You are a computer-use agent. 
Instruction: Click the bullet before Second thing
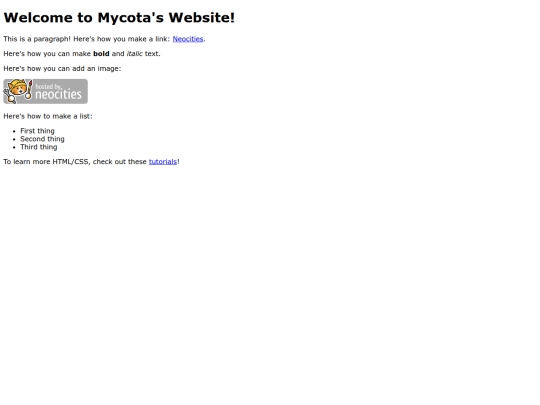(14, 139)
